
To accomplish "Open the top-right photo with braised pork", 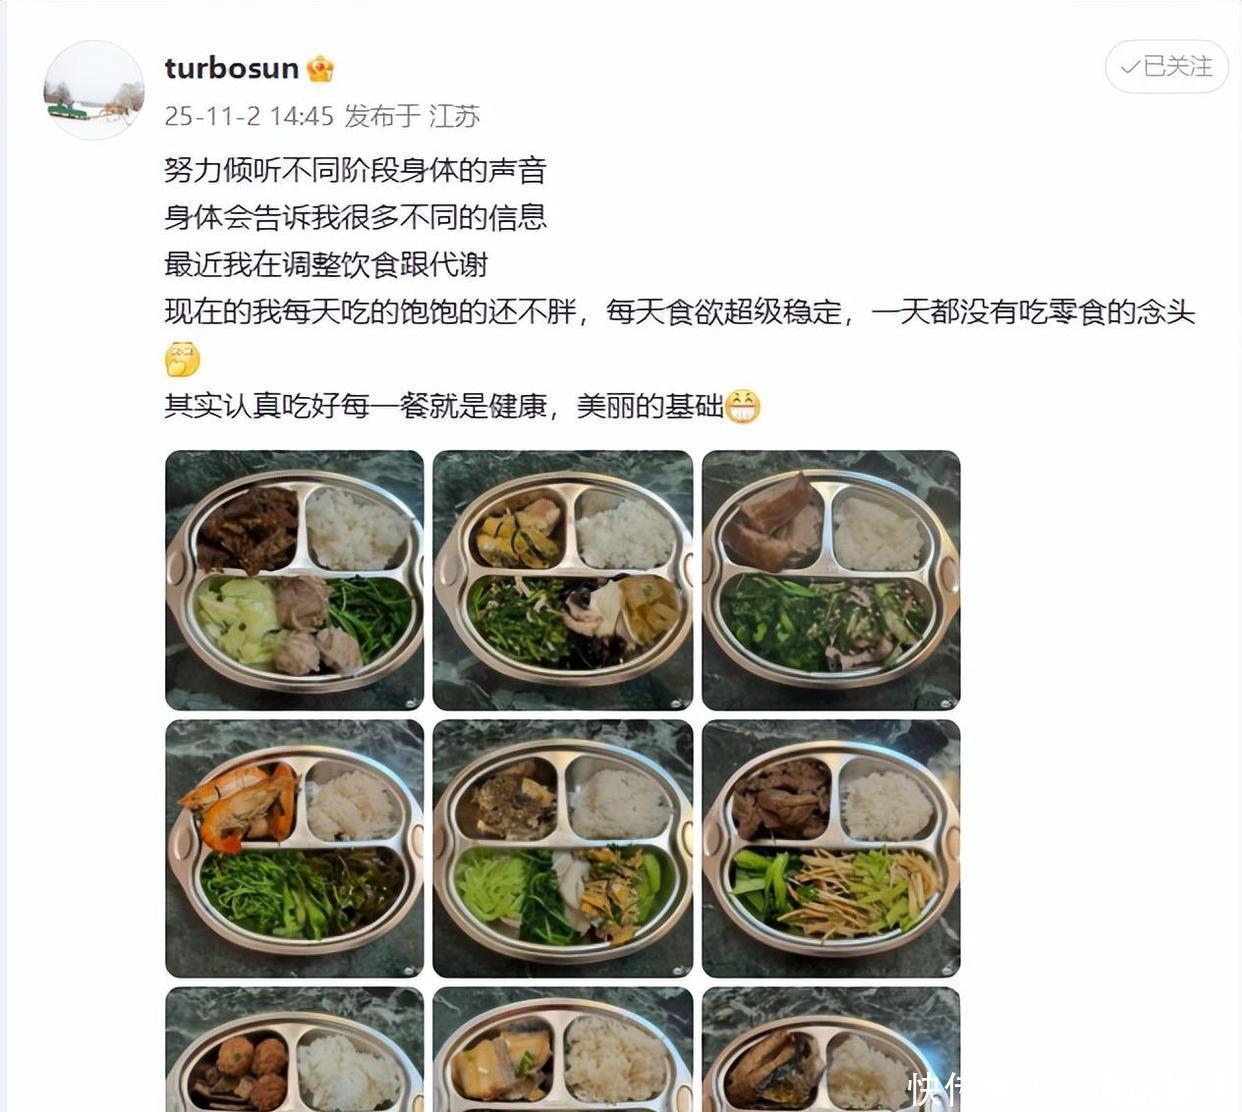I will click(x=831, y=580).
